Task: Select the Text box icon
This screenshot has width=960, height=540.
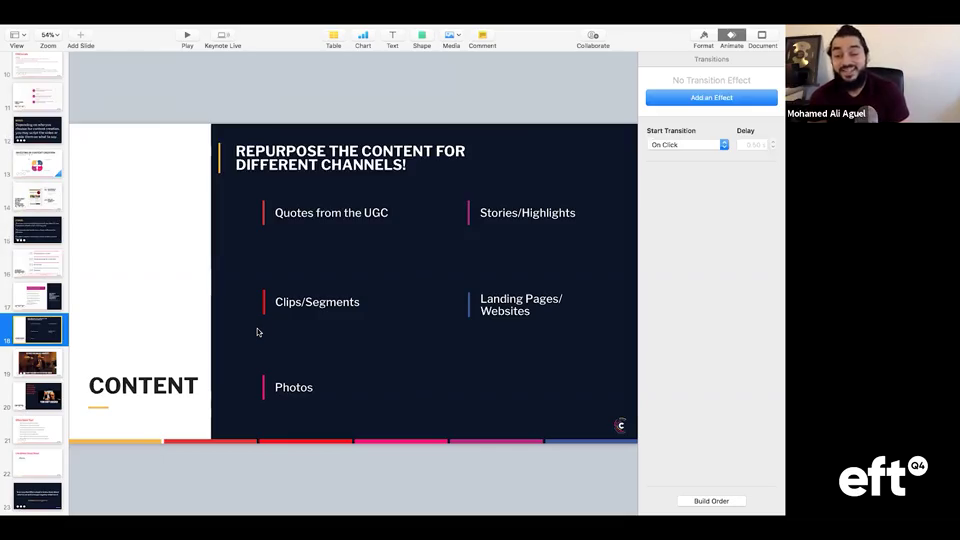Action: (x=392, y=35)
